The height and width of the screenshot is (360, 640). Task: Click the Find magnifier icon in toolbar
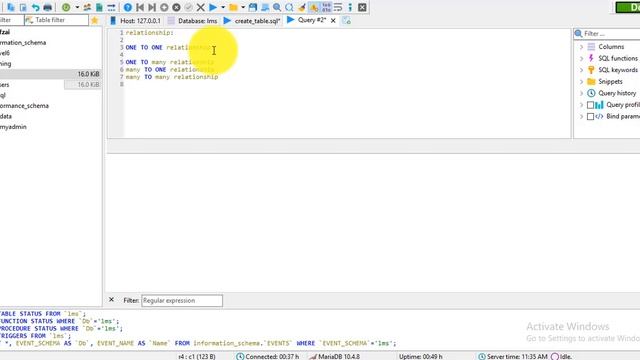[x=277, y=7]
